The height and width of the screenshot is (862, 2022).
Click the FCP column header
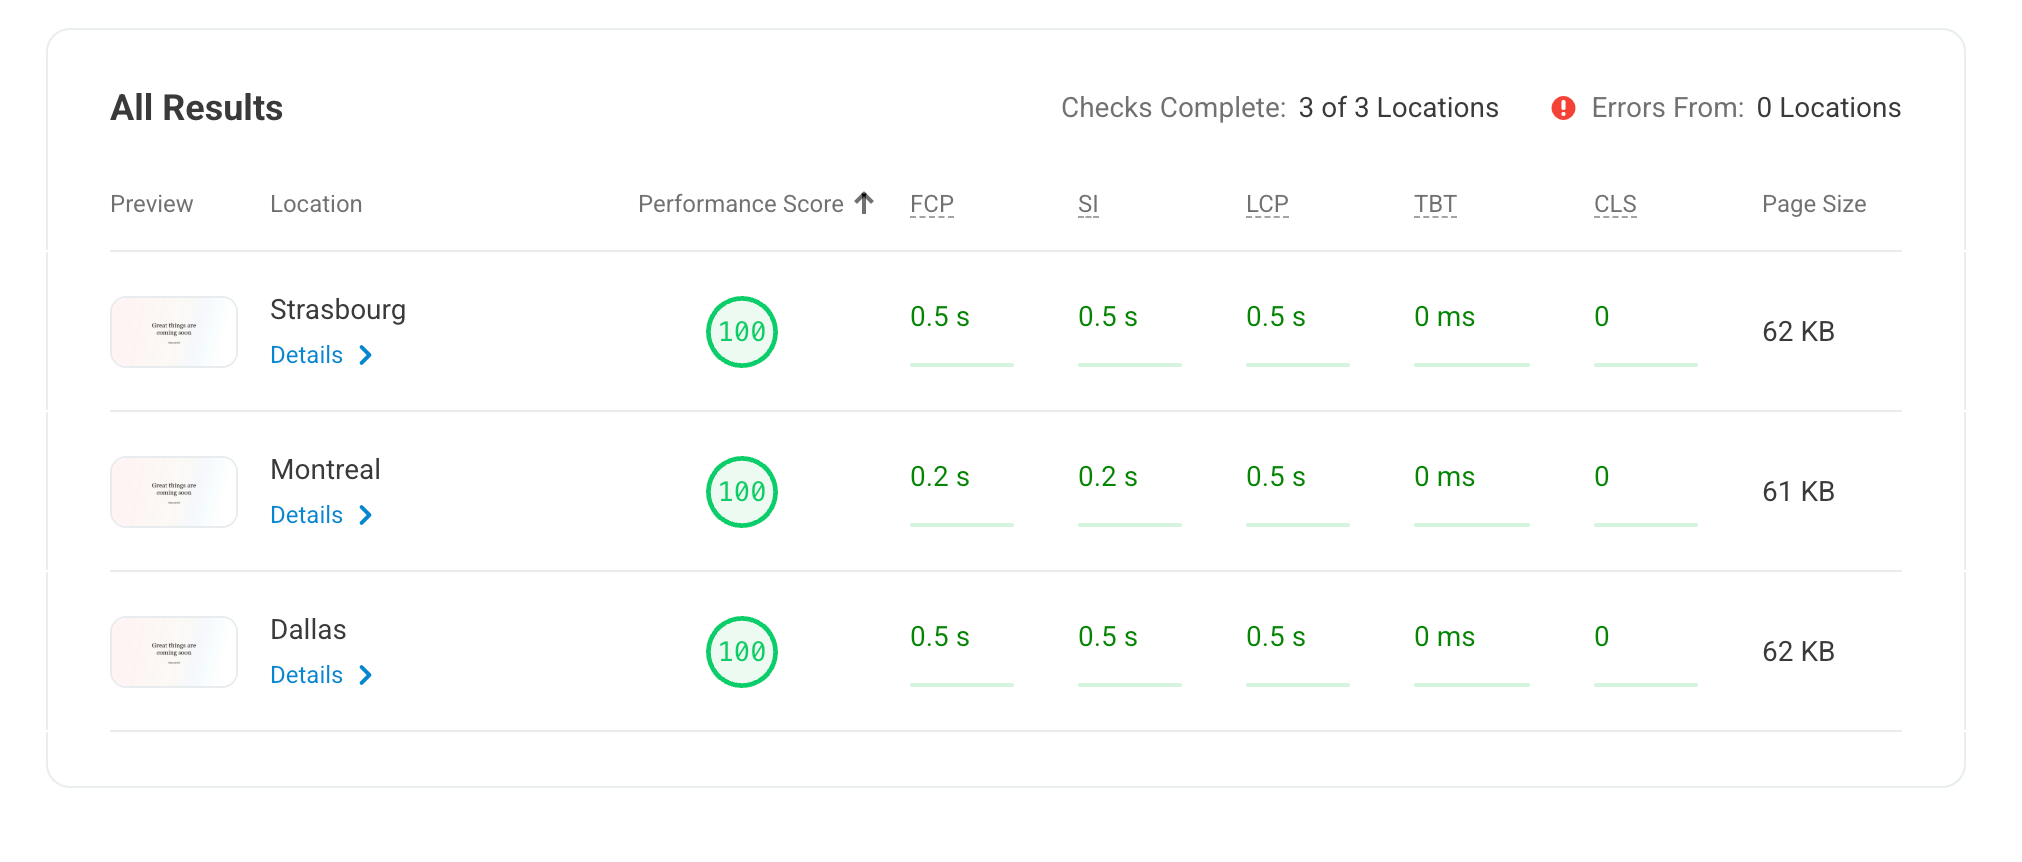[x=932, y=204]
